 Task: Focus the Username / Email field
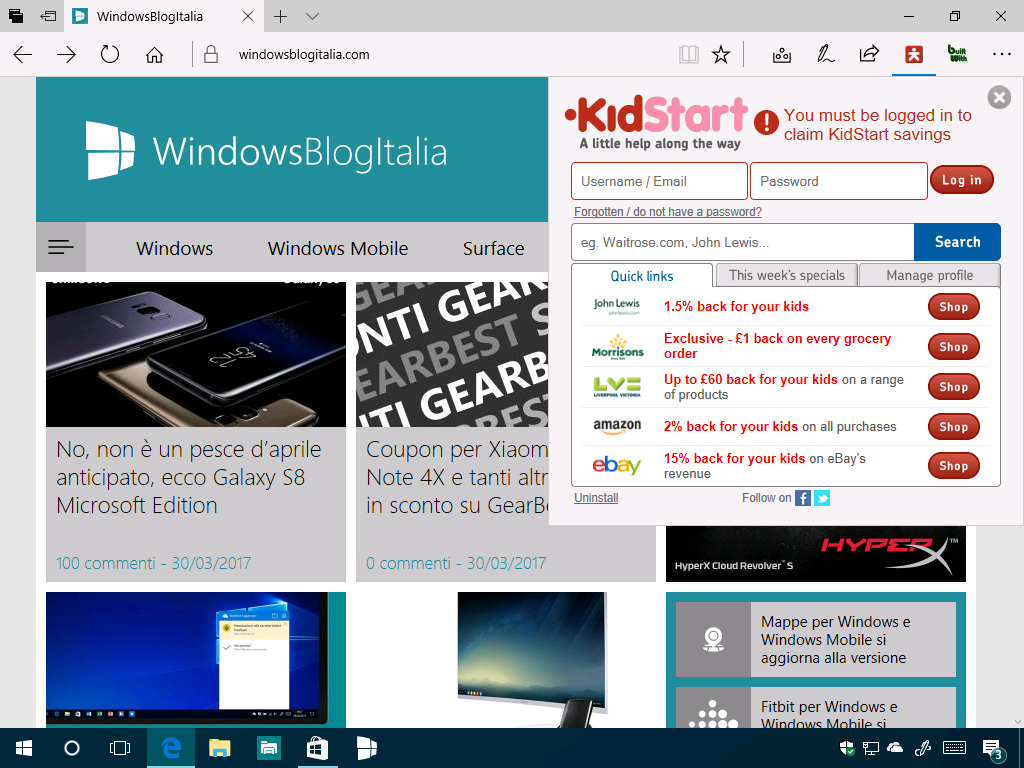659,181
